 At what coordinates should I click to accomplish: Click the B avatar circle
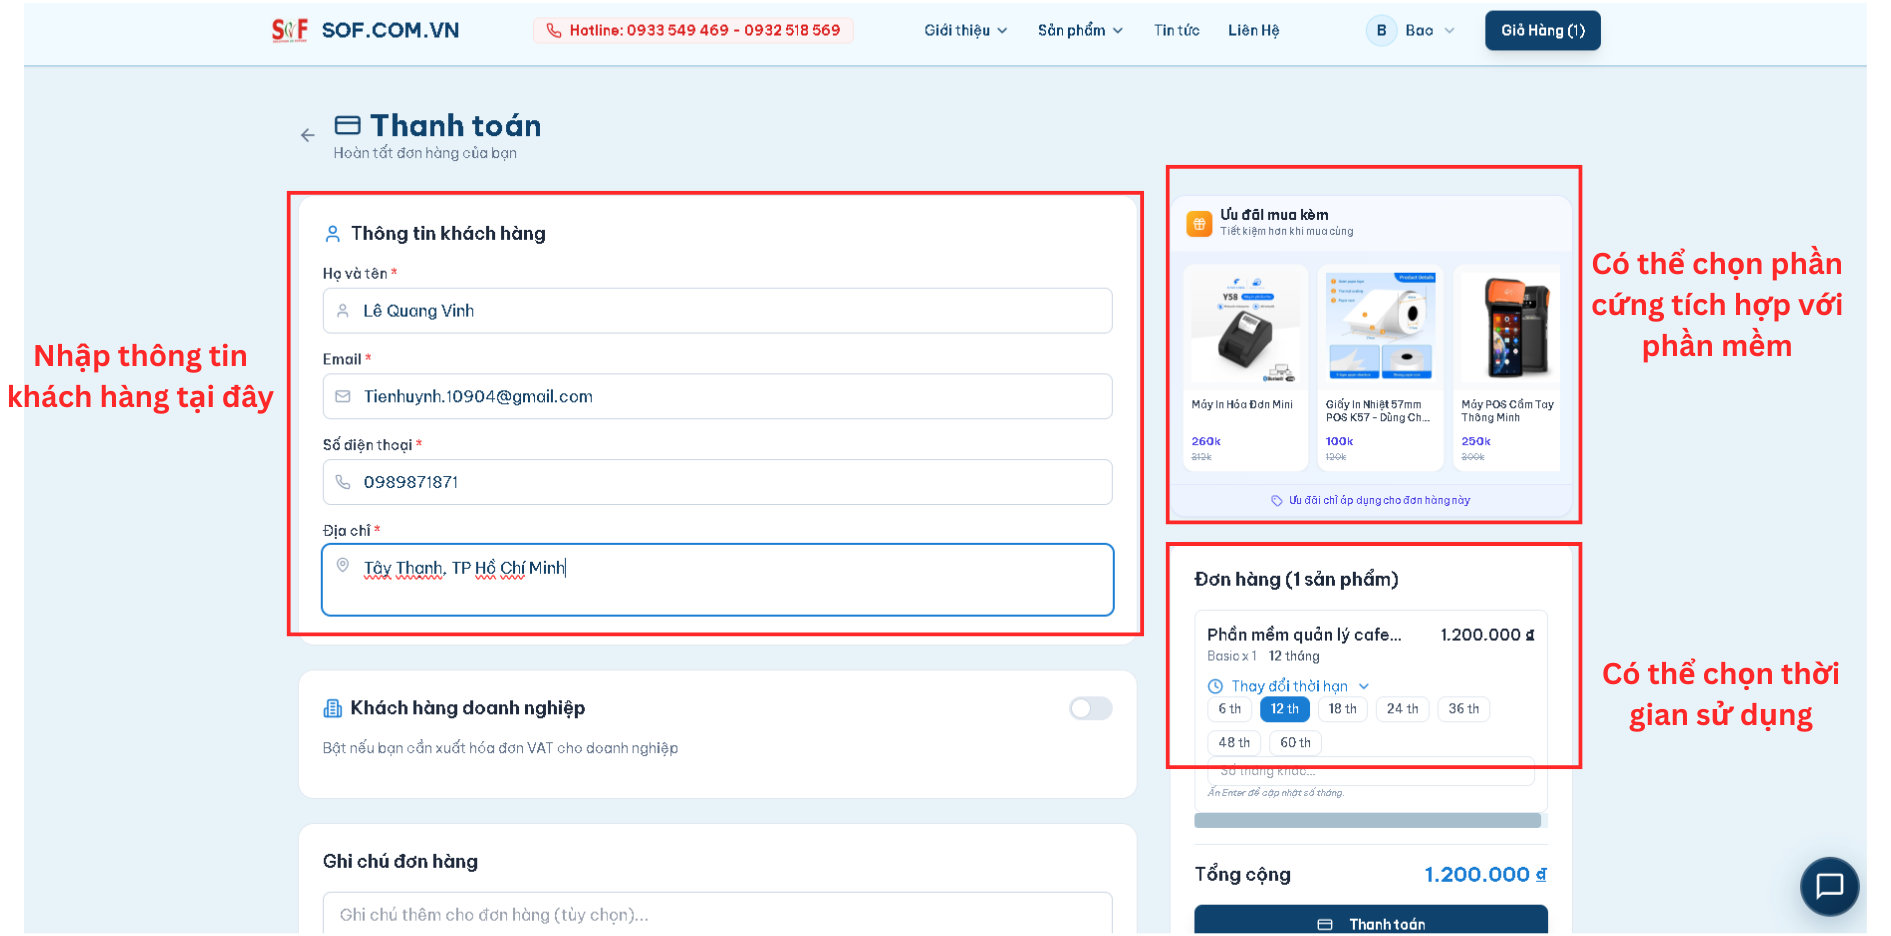pos(1381,31)
